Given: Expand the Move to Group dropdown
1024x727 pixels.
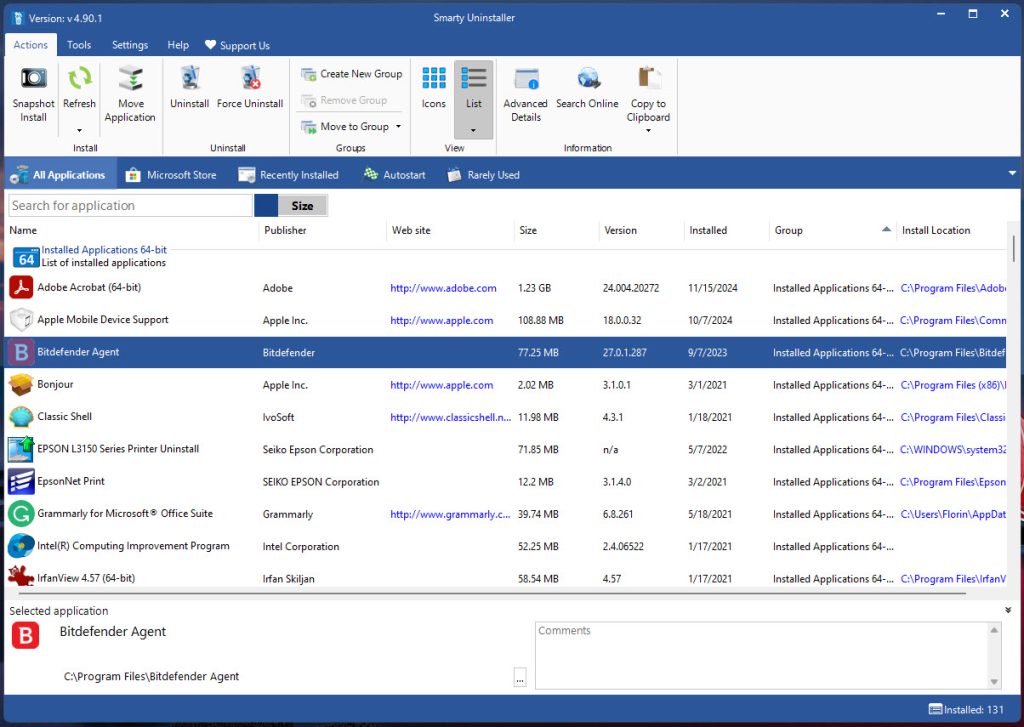Looking at the screenshot, I should coord(398,126).
